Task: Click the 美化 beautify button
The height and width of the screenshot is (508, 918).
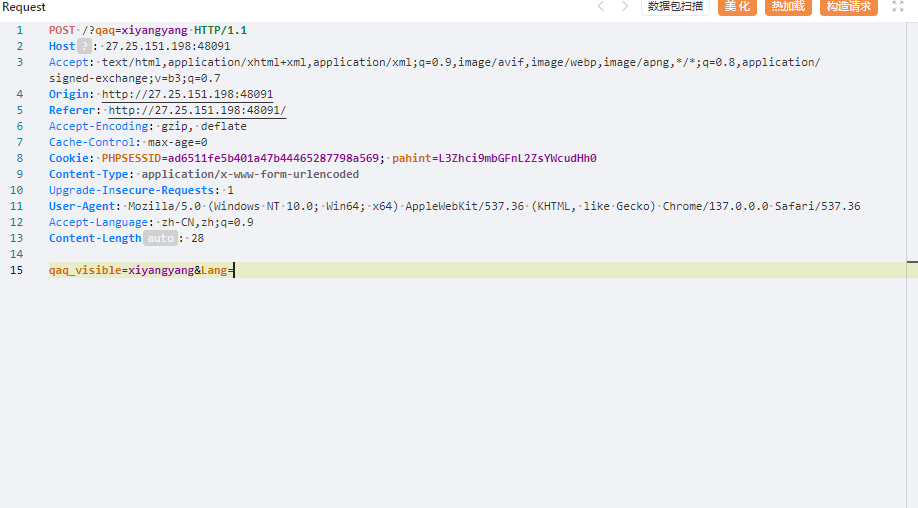Action: pos(737,7)
